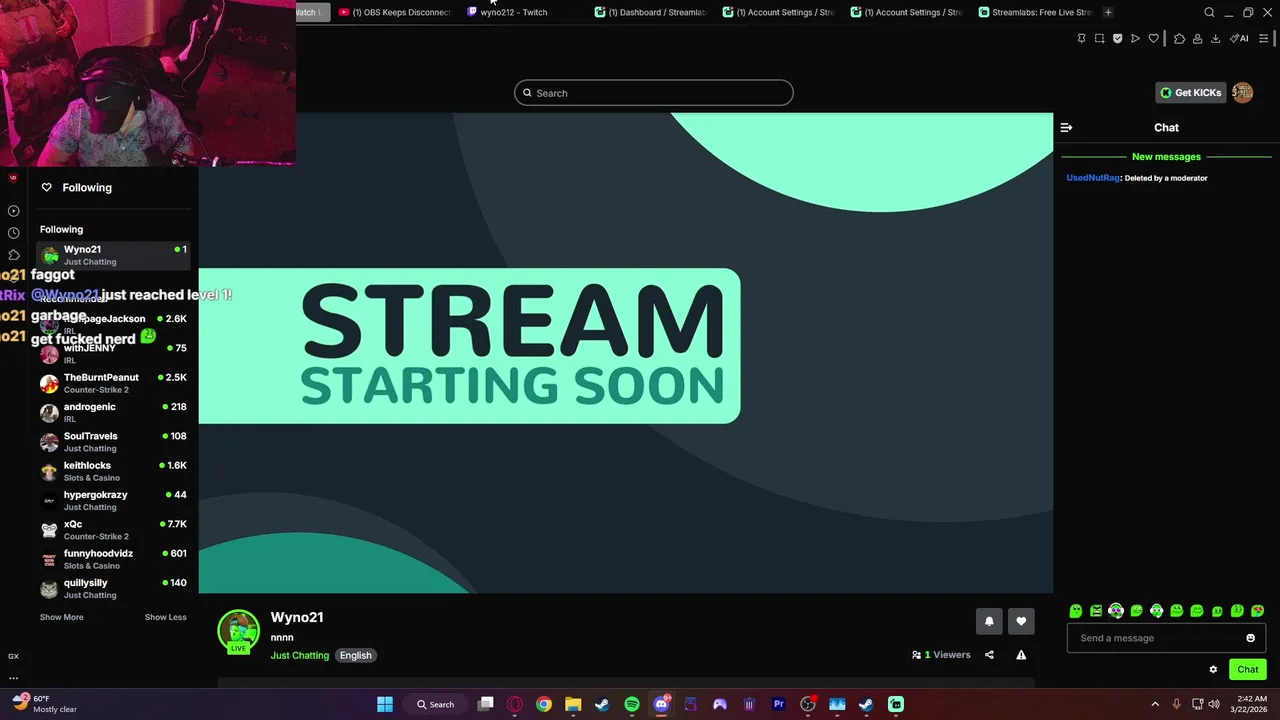This screenshot has height=720, width=1280.
Task: Click the taskbar Search box
Action: coord(436,704)
